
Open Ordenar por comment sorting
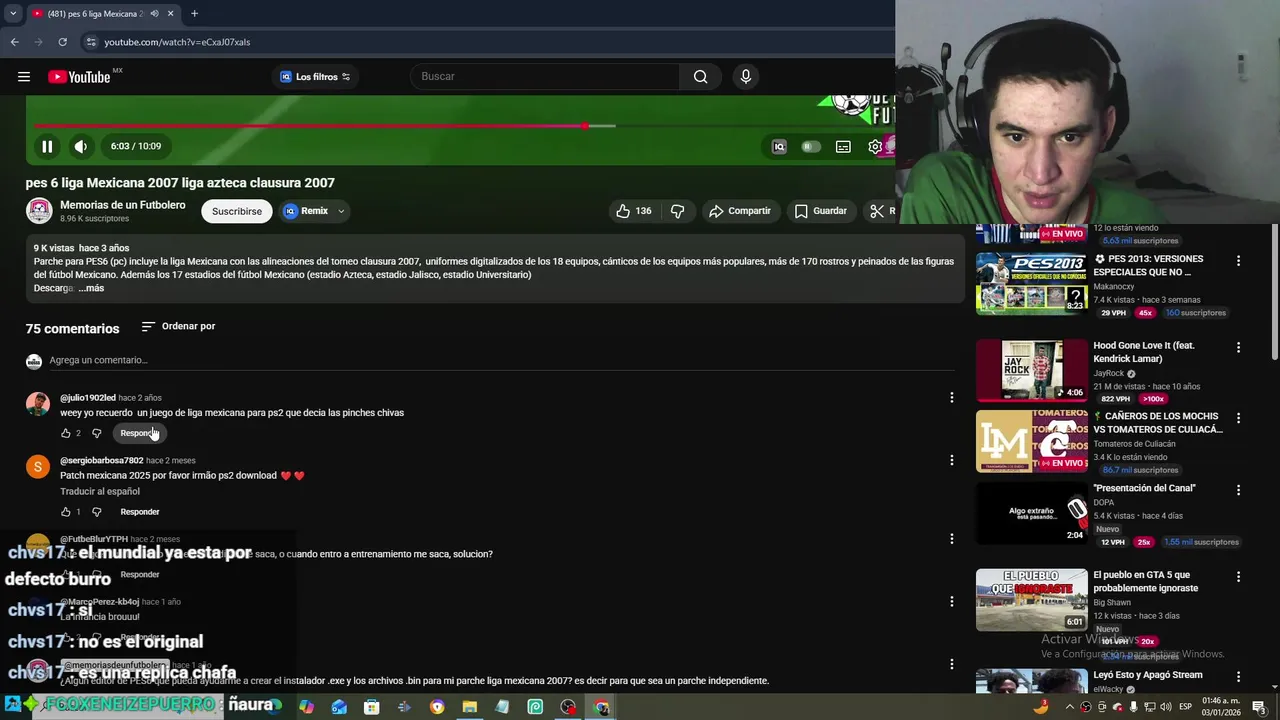pos(178,326)
